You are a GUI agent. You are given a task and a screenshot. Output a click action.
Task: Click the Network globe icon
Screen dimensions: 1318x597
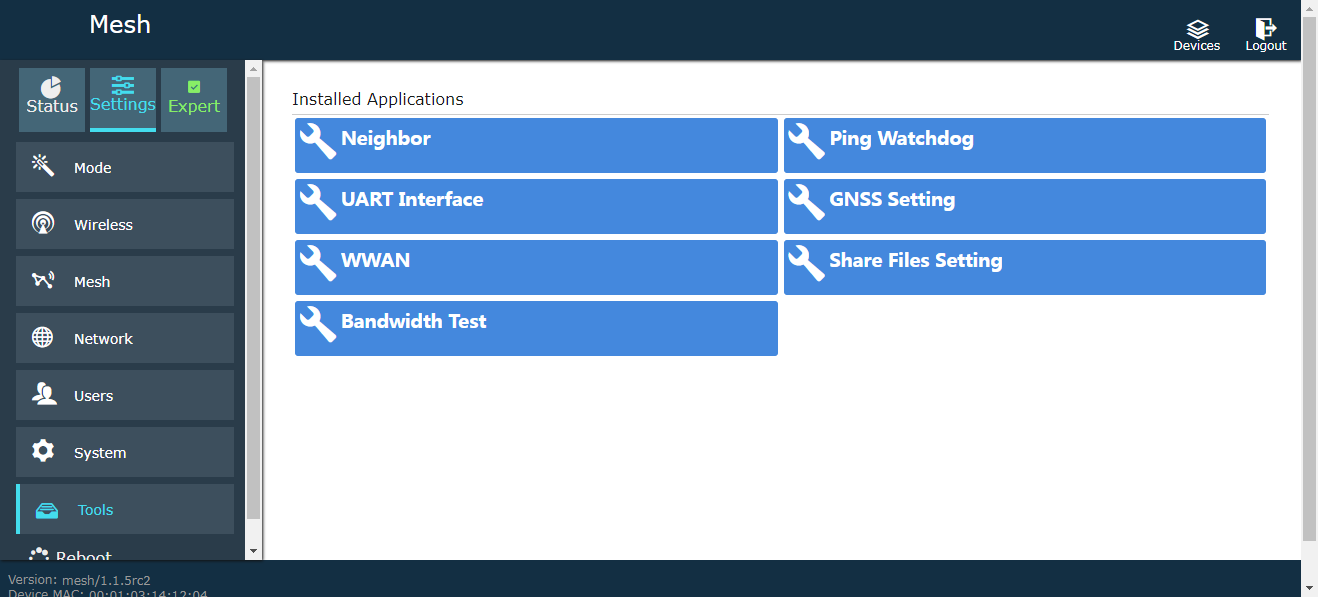43,338
